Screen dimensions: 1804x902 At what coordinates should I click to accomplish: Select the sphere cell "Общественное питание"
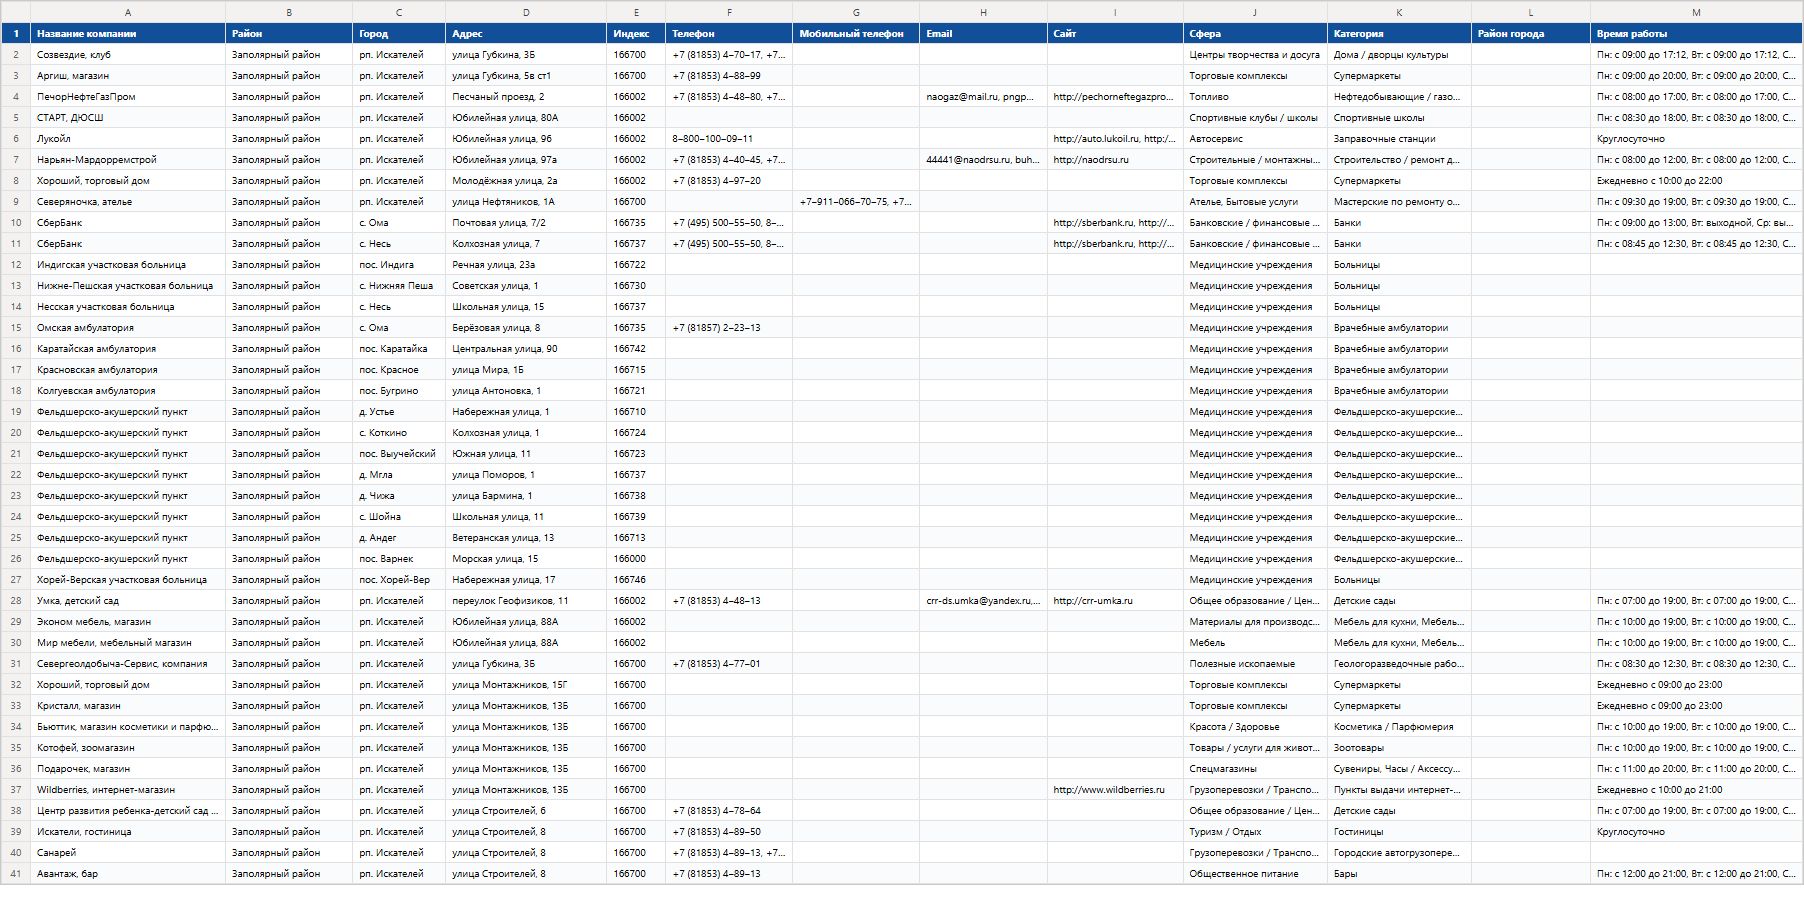[x=1255, y=874]
